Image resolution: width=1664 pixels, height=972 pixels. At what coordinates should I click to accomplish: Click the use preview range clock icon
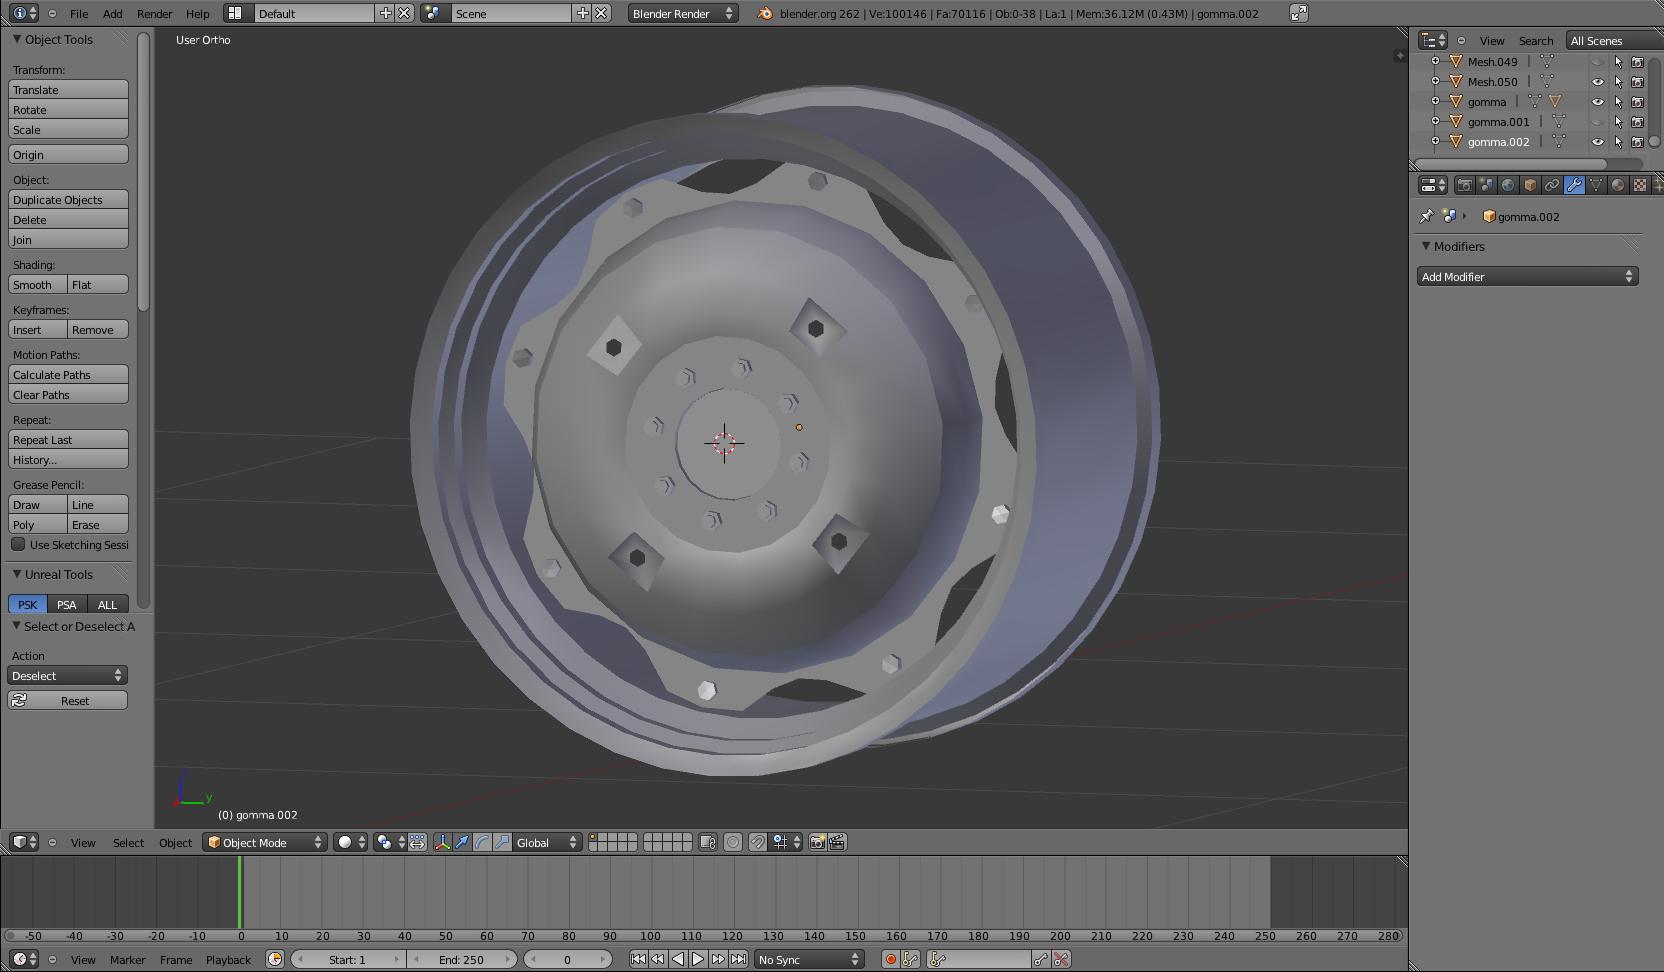tap(275, 959)
